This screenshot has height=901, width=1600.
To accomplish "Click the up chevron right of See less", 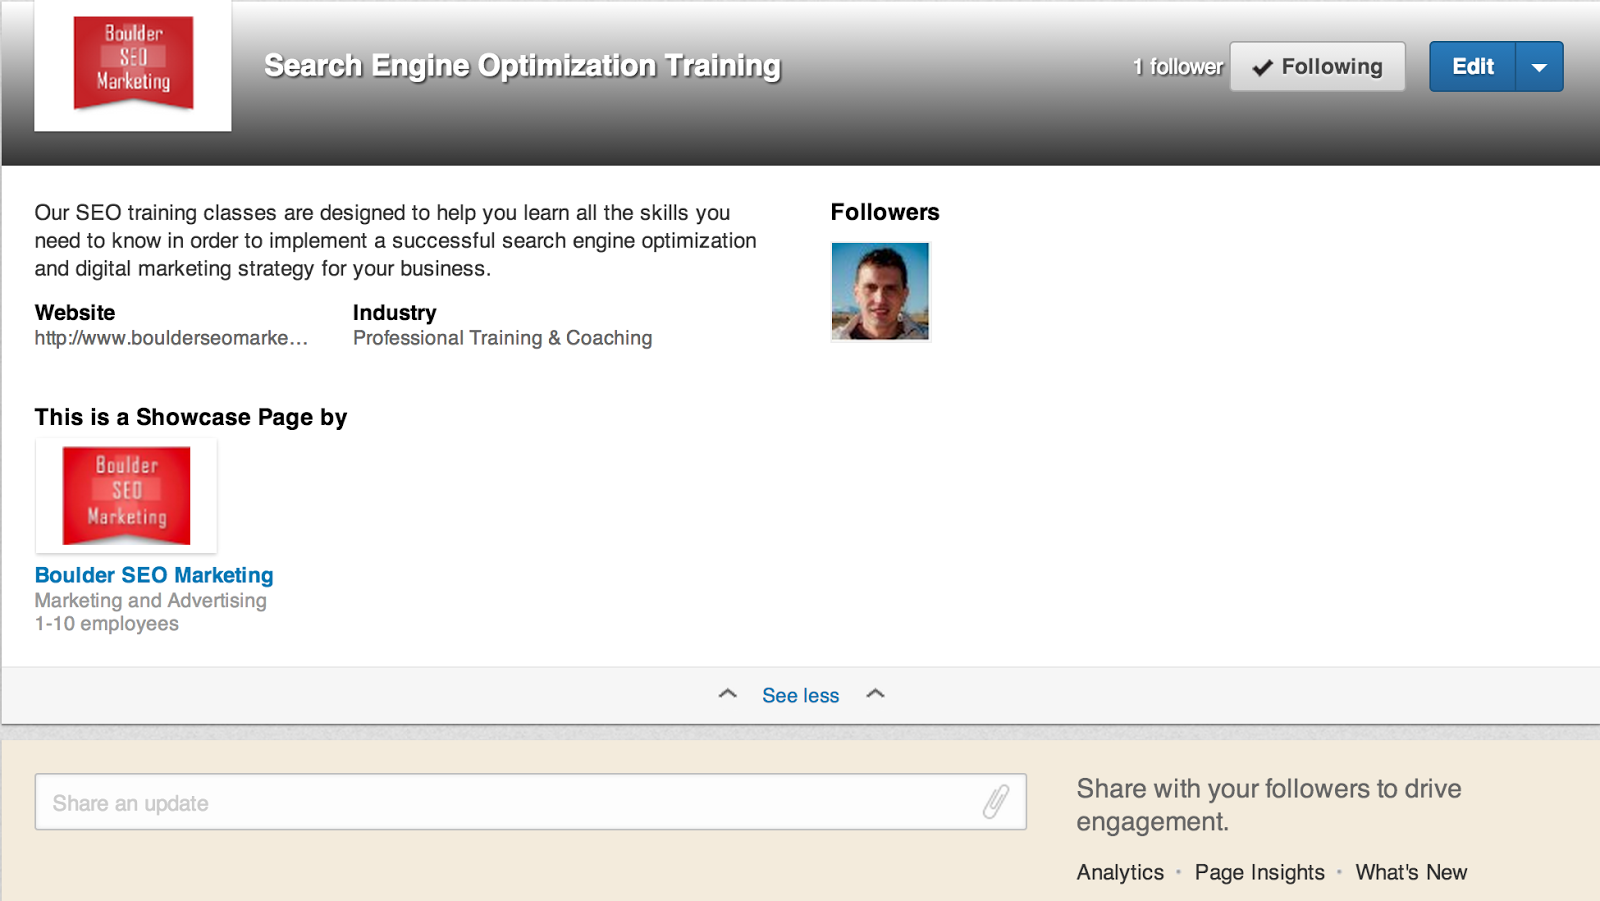I will [x=875, y=694].
